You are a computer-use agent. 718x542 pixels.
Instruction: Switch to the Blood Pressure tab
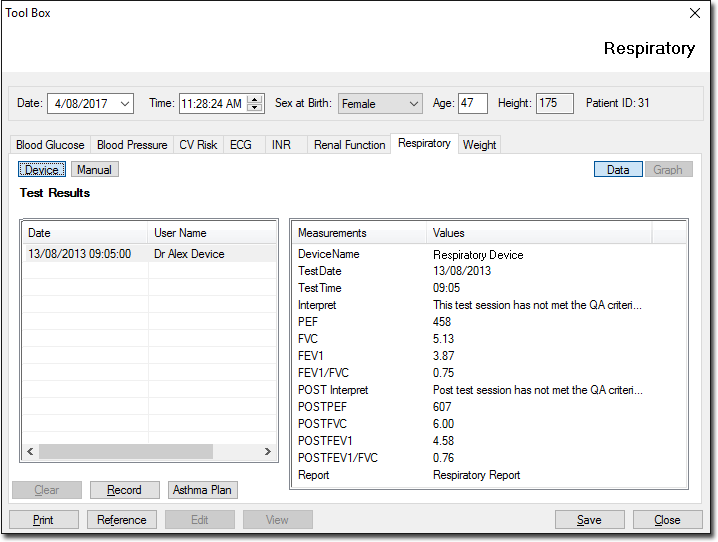pyautogui.click(x=132, y=145)
